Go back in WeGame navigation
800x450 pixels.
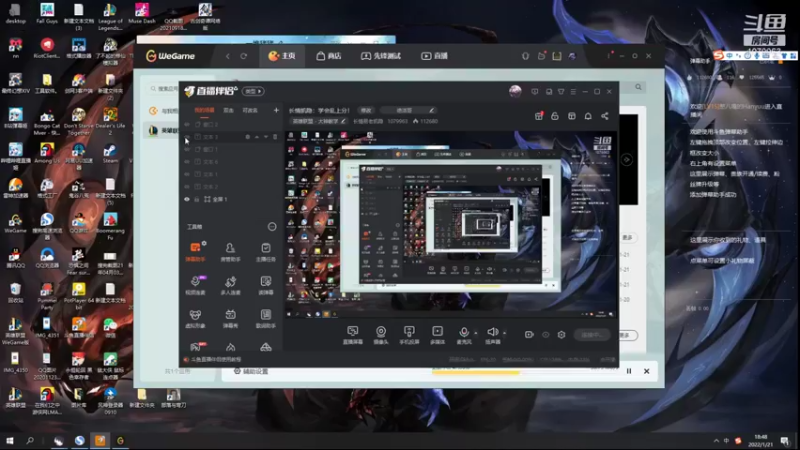coord(228,56)
